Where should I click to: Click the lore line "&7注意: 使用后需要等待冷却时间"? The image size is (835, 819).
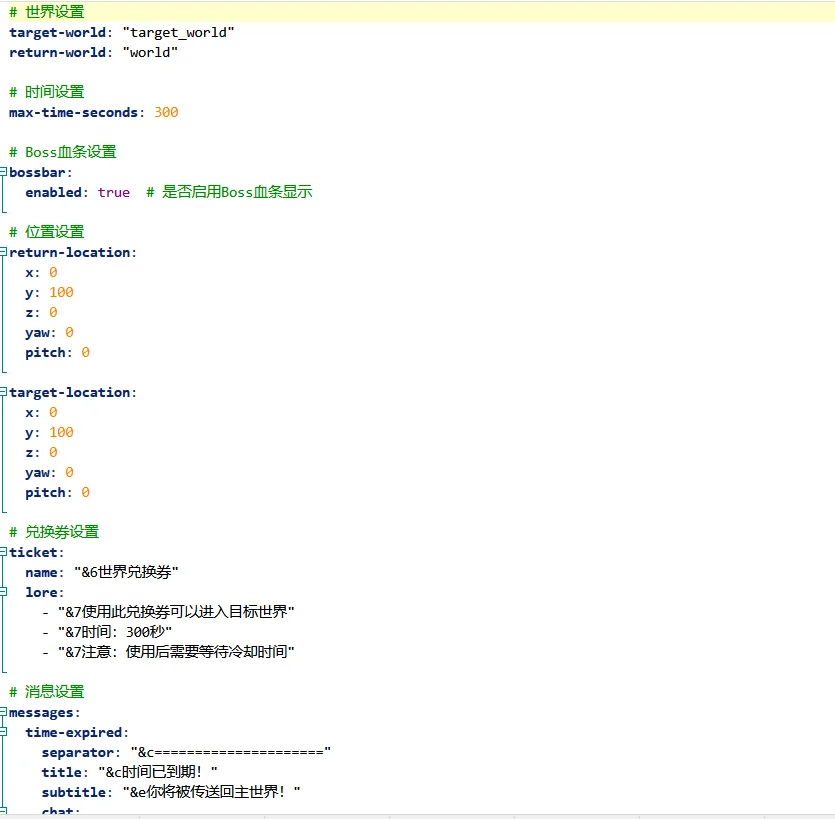coord(176,652)
